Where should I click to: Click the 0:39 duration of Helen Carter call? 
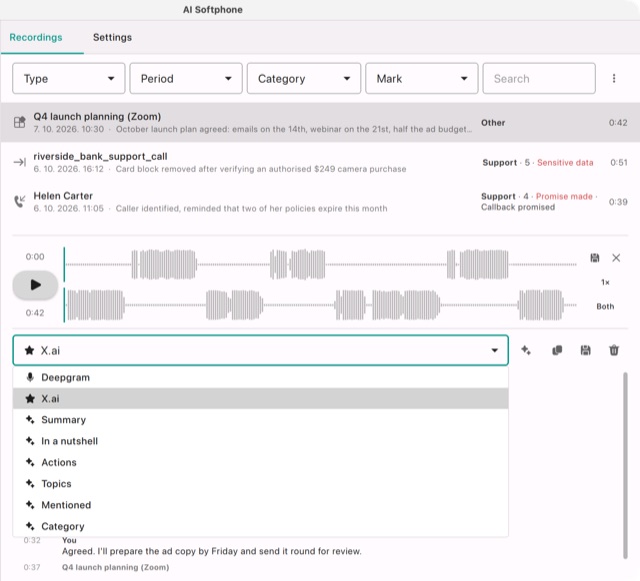tap(618, 202)
